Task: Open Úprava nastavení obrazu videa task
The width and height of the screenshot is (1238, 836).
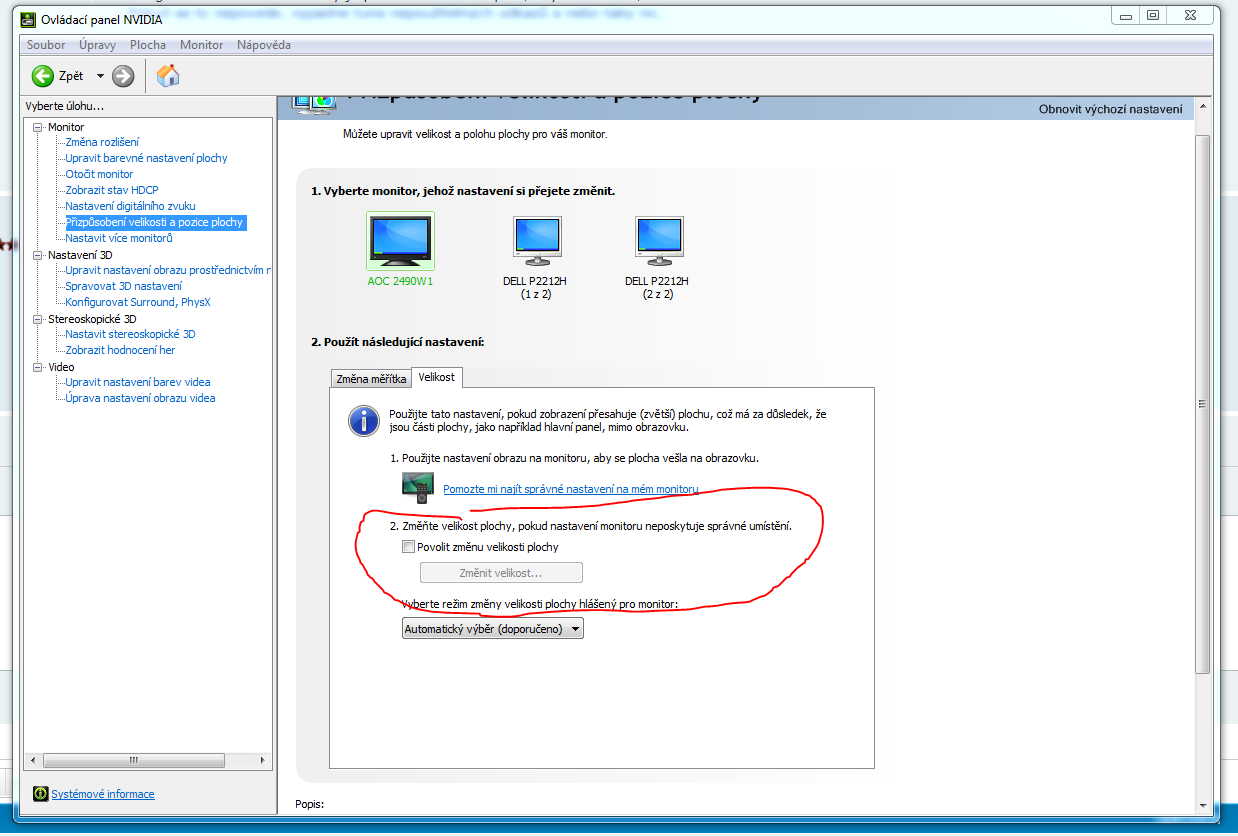Action: pos(140,398)
